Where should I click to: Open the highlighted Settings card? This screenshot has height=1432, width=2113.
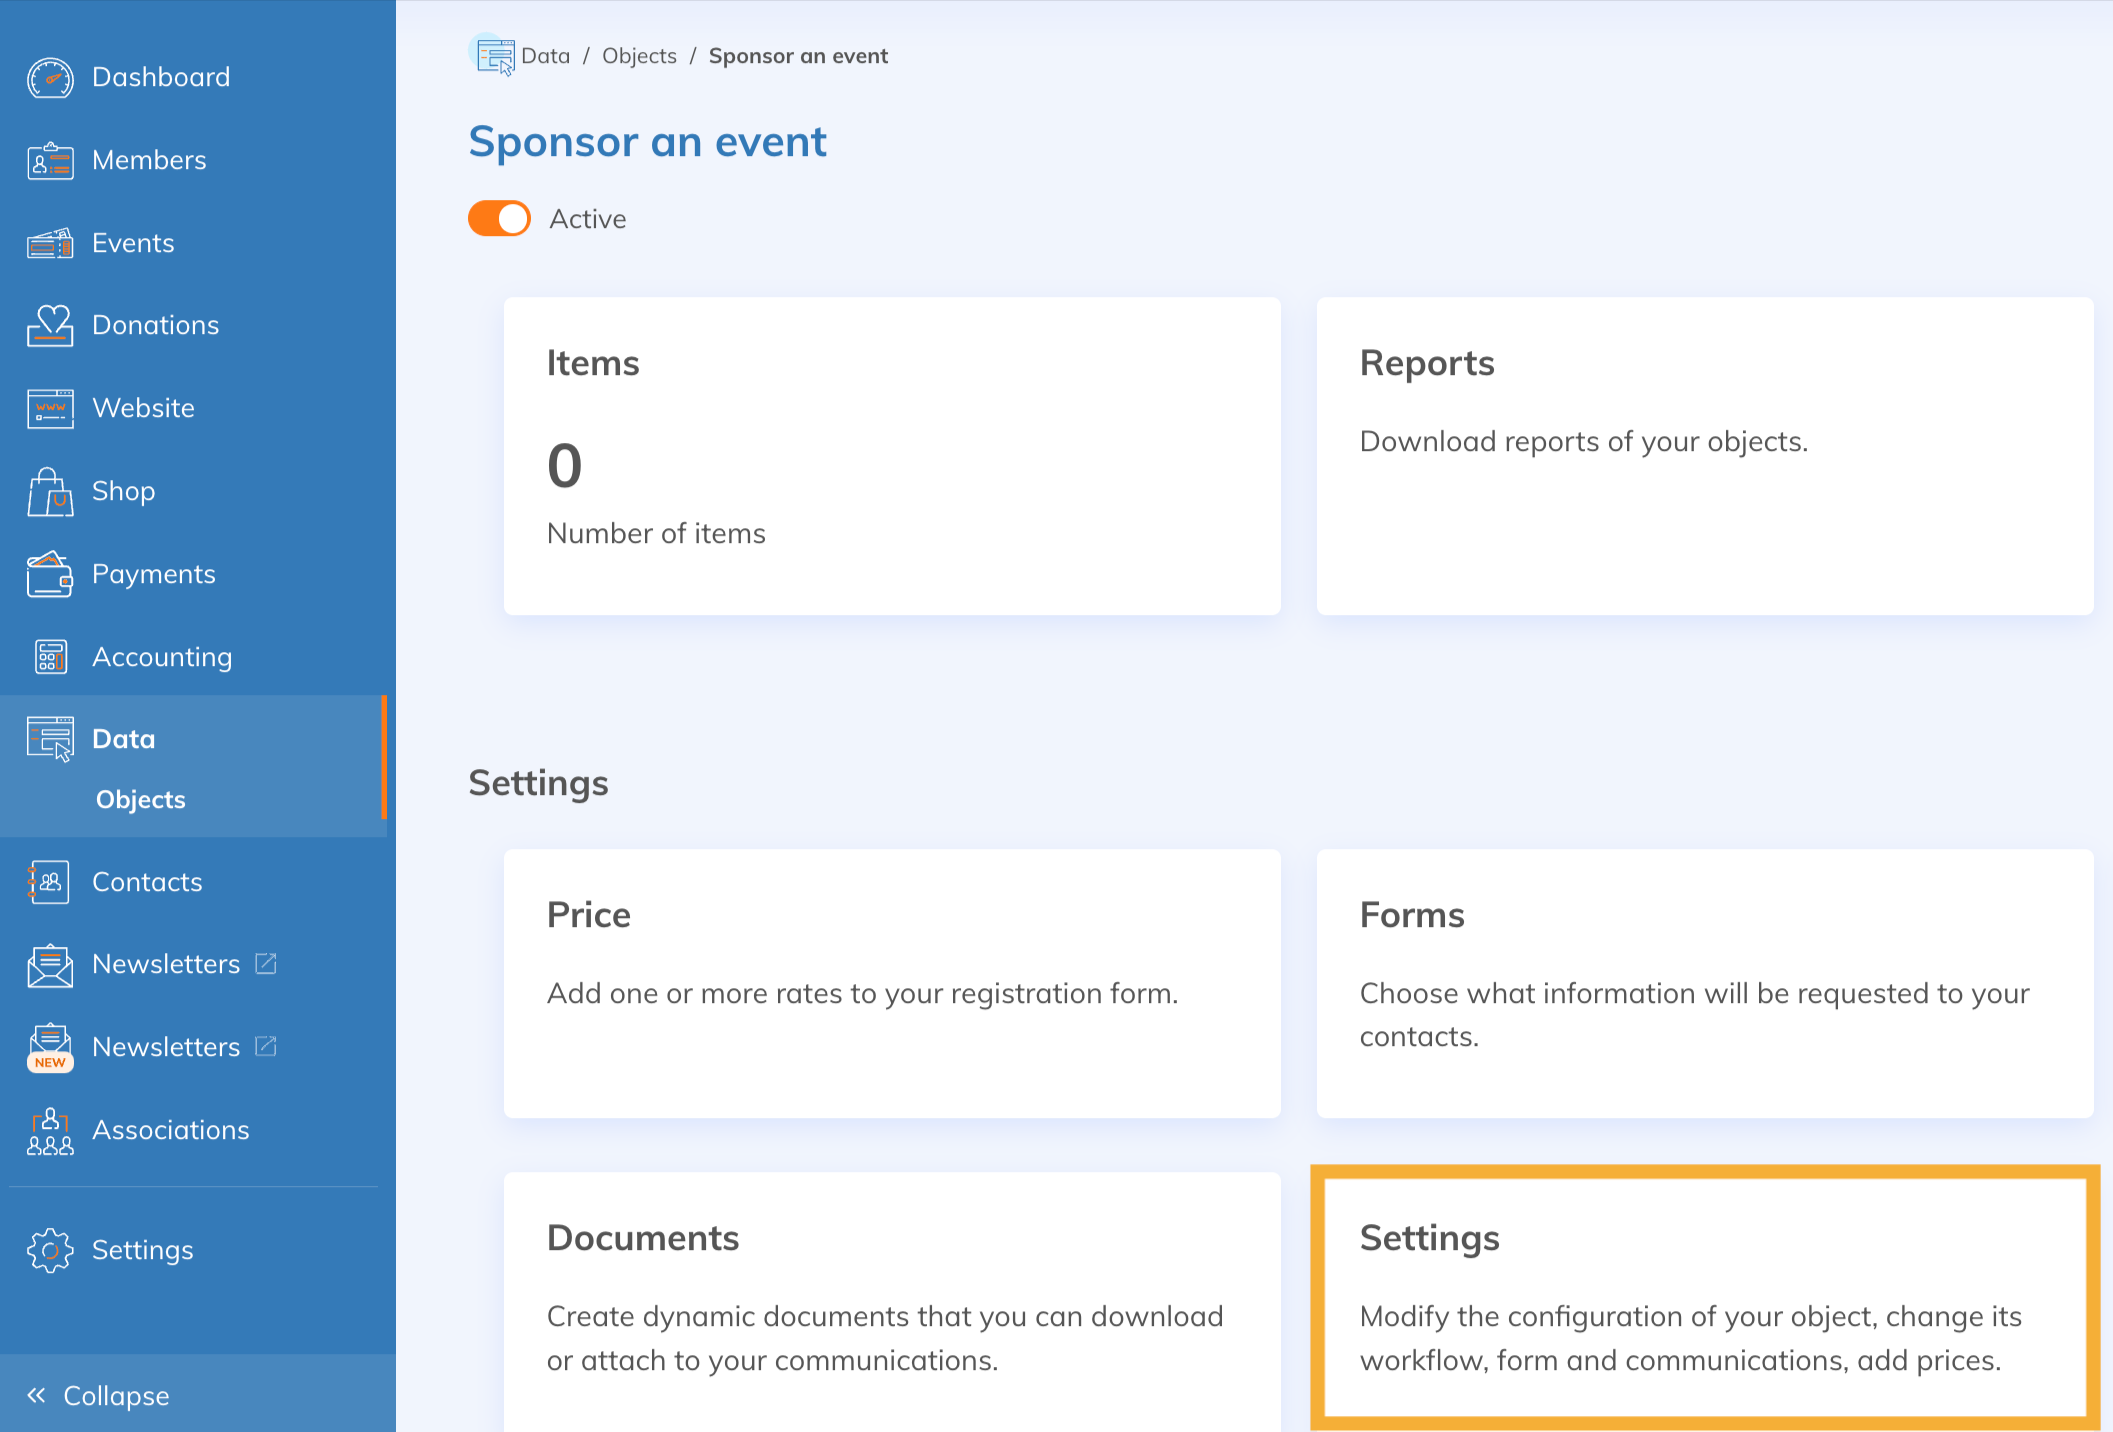[x=1704, y=1298]
